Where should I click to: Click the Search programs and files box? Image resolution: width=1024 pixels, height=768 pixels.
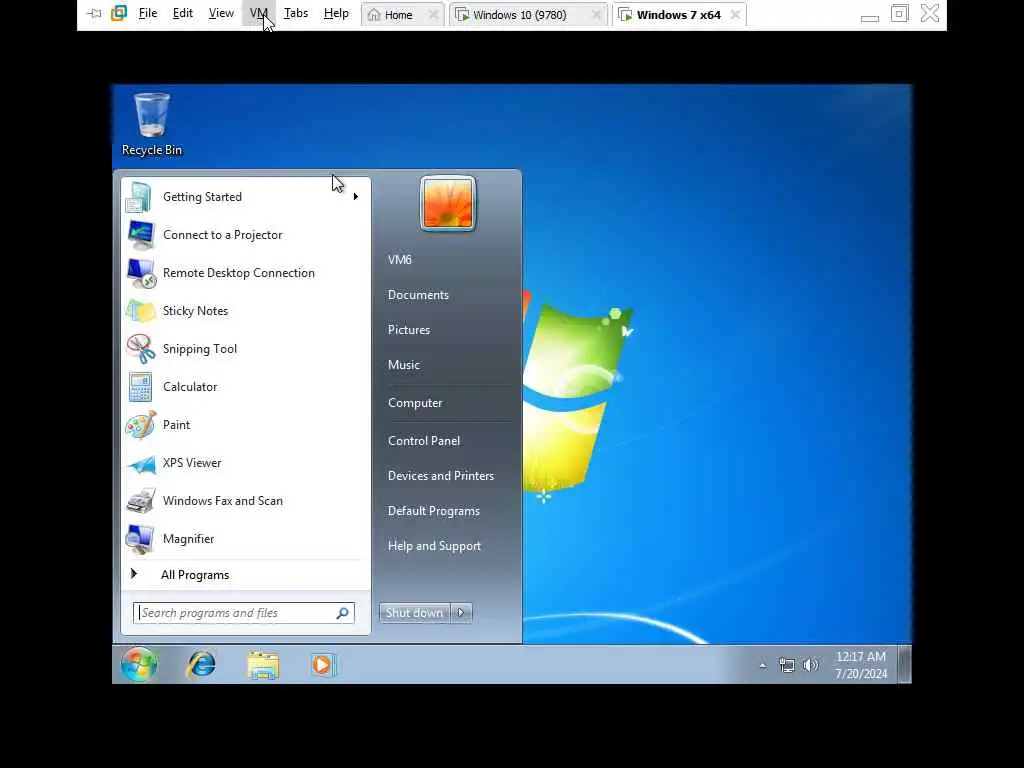(x=244, y=613)
